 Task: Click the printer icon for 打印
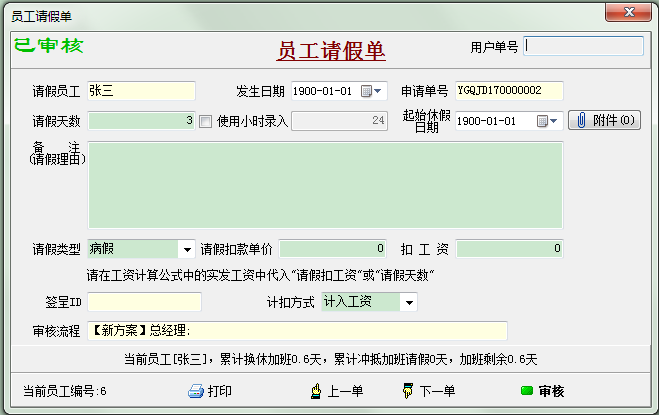[197, 391]
